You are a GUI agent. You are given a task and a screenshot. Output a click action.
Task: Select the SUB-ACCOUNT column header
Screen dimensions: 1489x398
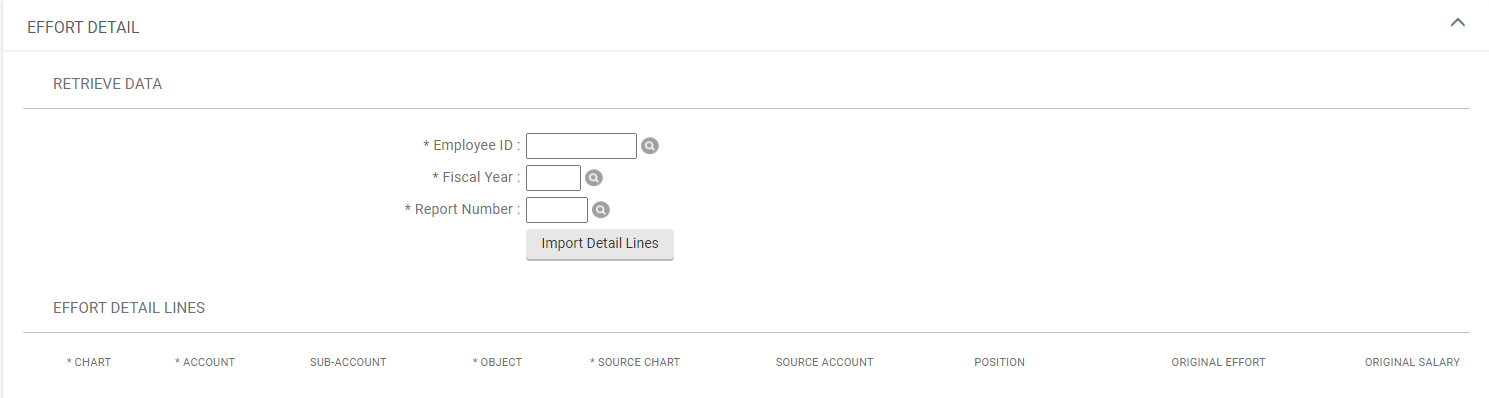348,362
